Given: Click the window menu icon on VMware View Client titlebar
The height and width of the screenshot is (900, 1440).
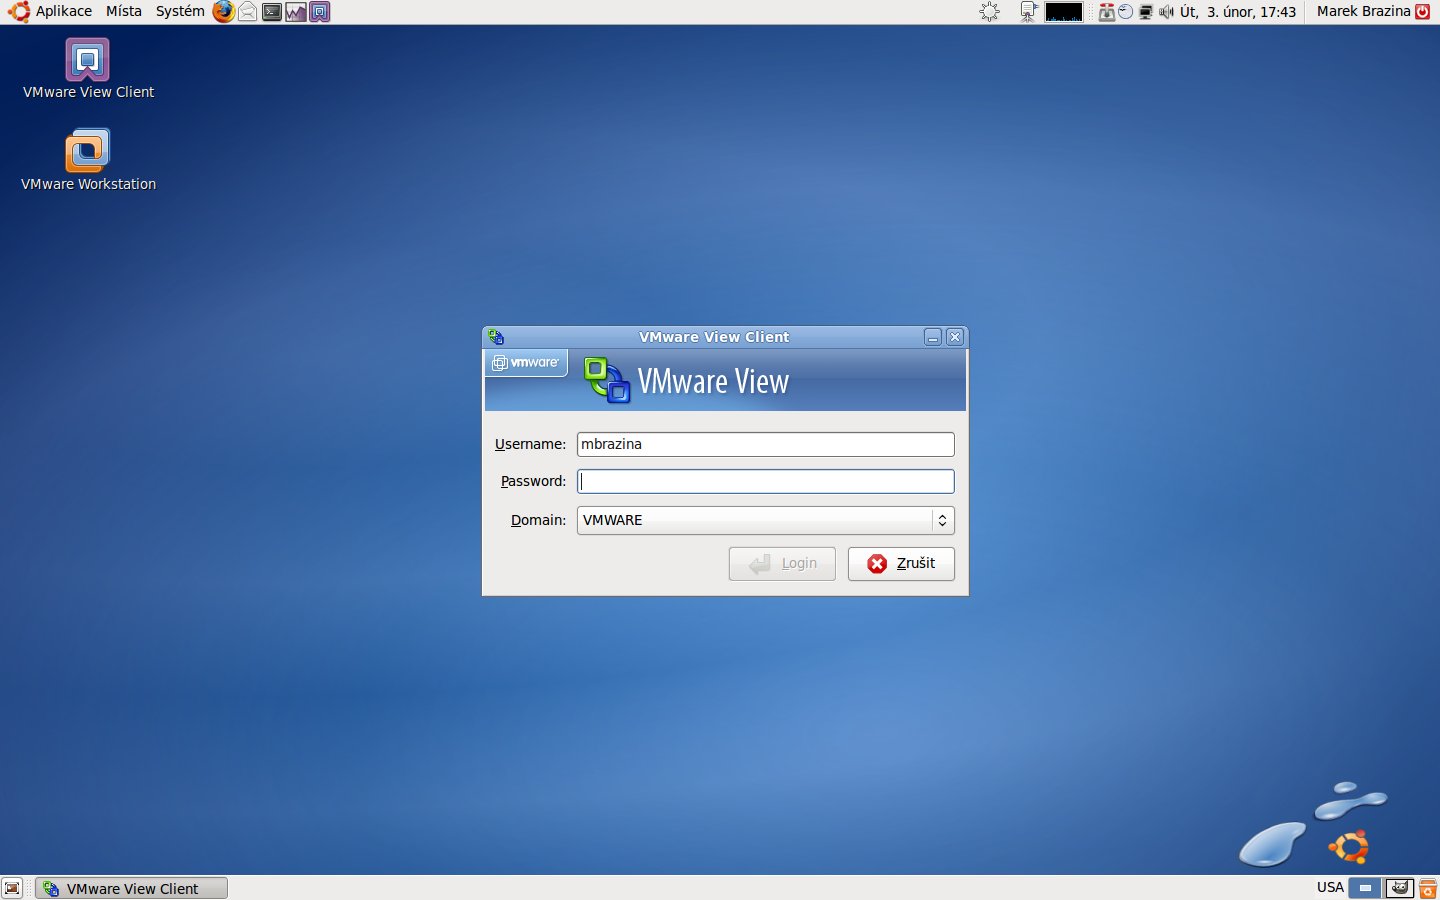Looking at the screenshot, I should [x=497, y=337].
